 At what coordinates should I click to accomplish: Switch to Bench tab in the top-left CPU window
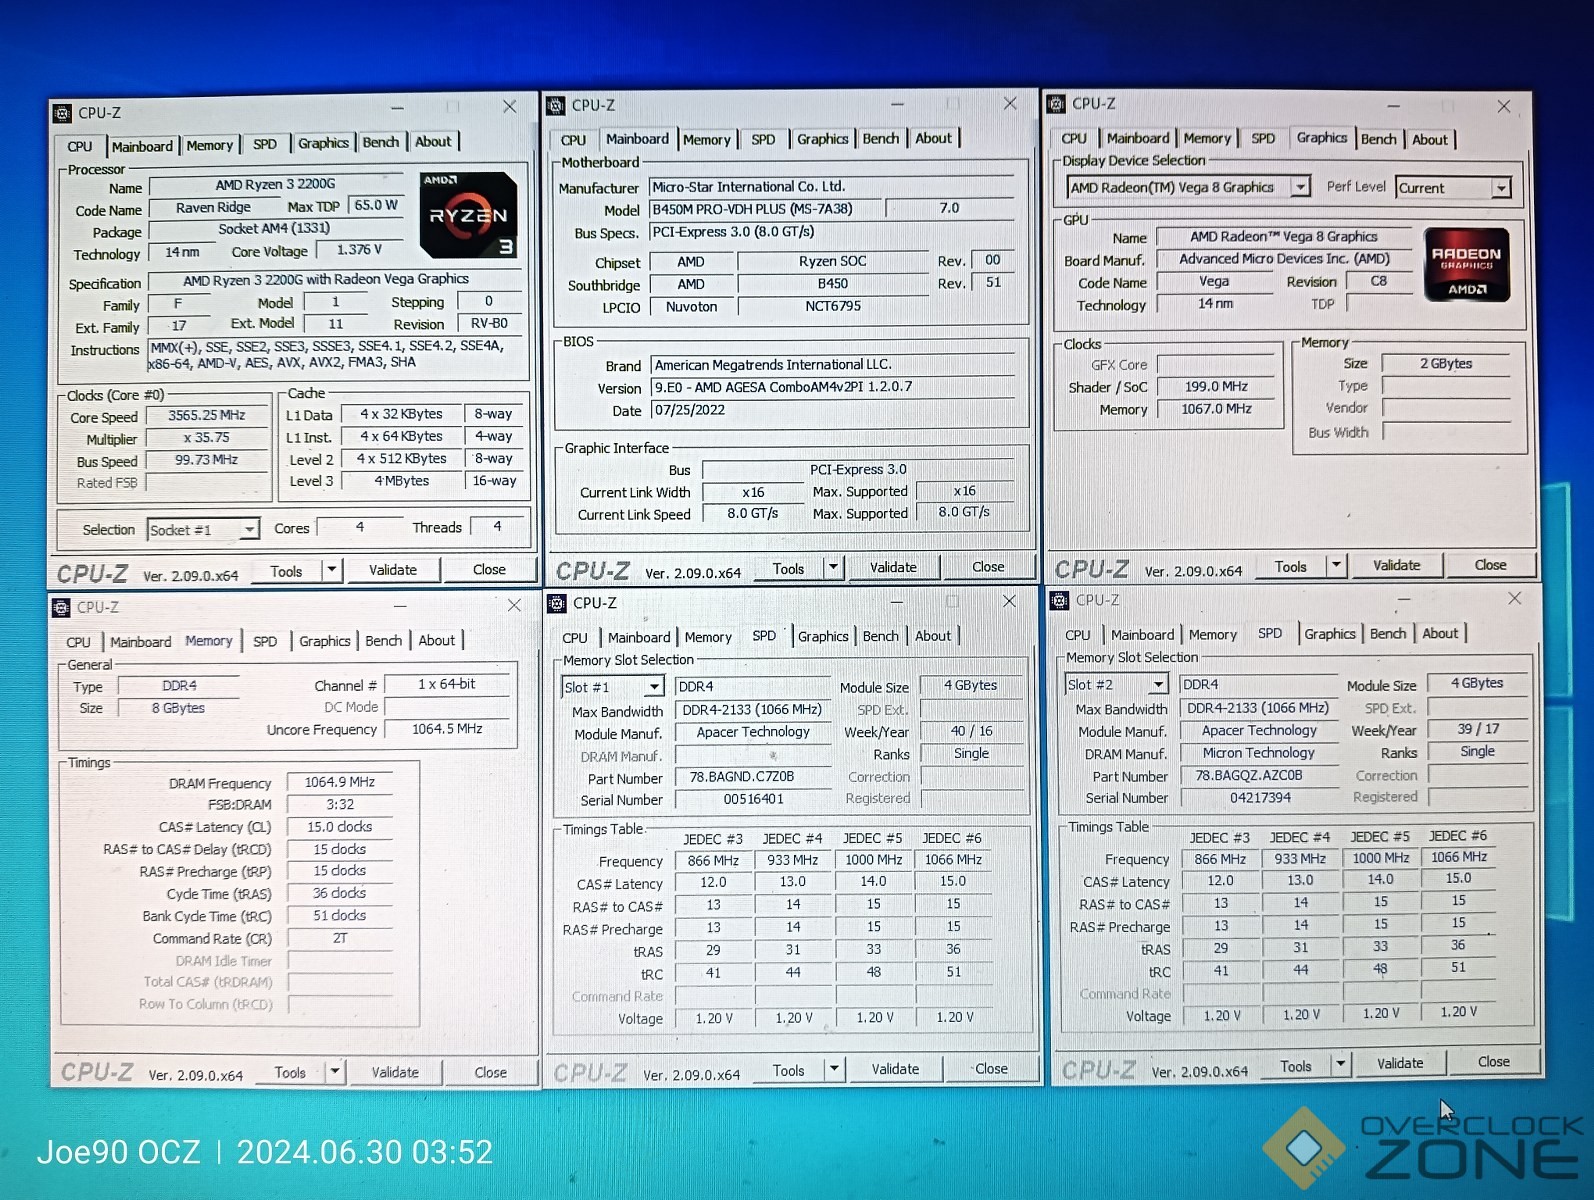[380, 142]
